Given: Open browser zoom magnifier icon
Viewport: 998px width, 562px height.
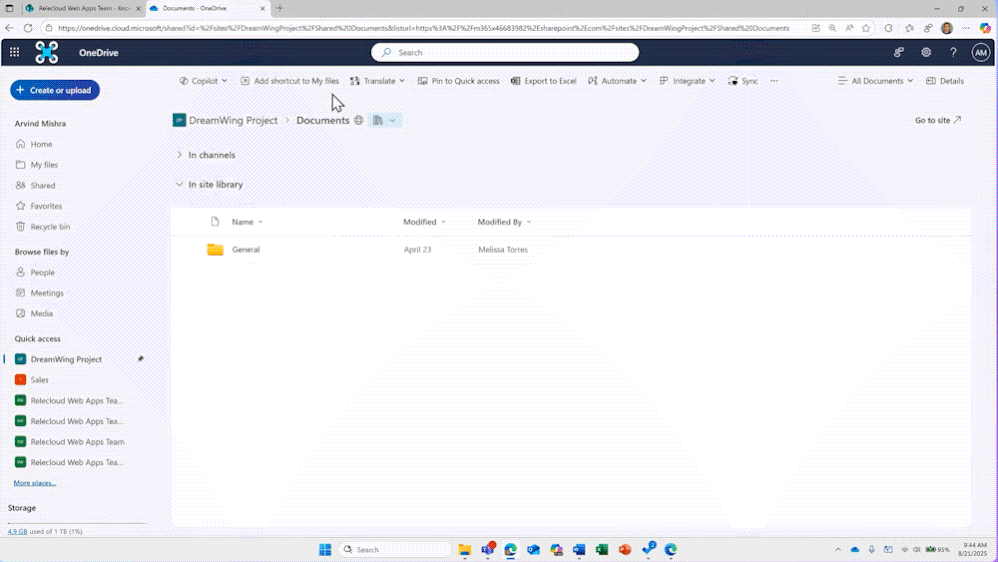Looking at the screenshot, I should click(833, 28).
